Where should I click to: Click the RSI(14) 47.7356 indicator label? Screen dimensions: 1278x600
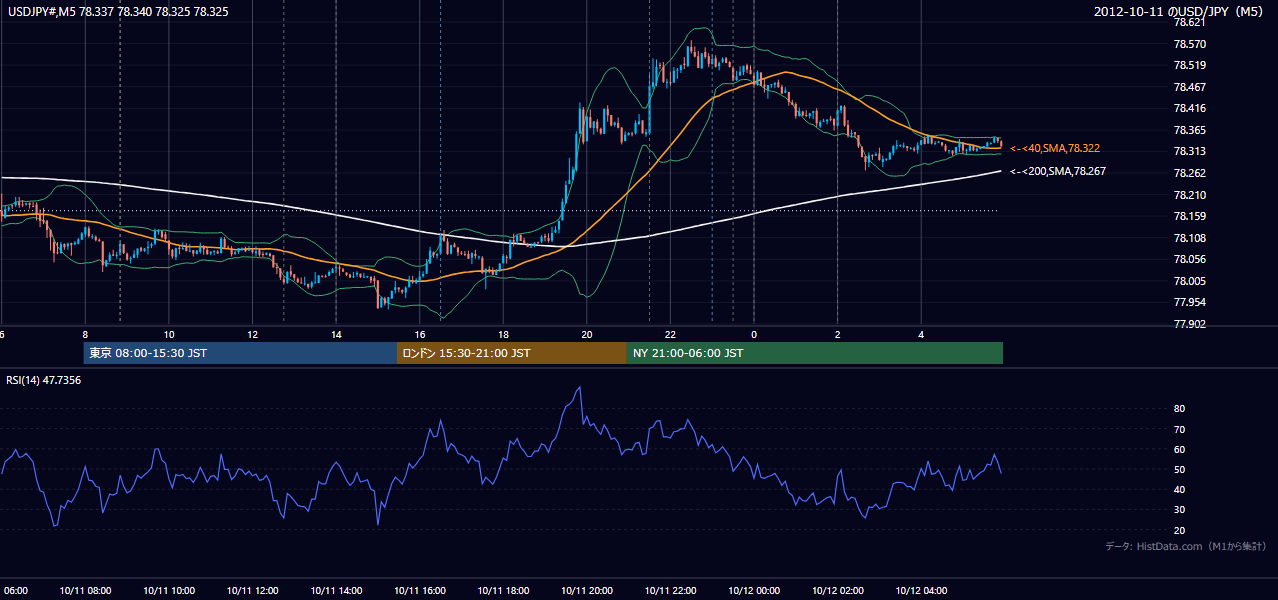pos(44,380)
